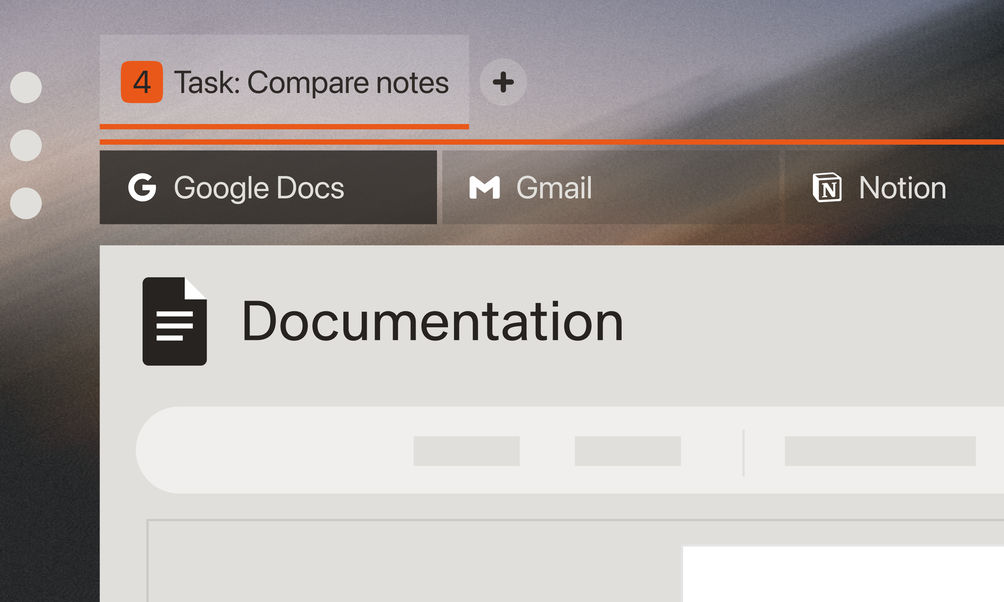Click the wide toolbar placeholder right of the divider
Viewport: 1004px width, 602px height.
click(879, 451)
